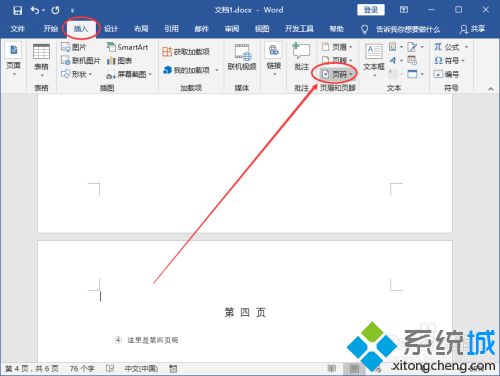Open the undo history dropdown arrow

pos(43,10)
